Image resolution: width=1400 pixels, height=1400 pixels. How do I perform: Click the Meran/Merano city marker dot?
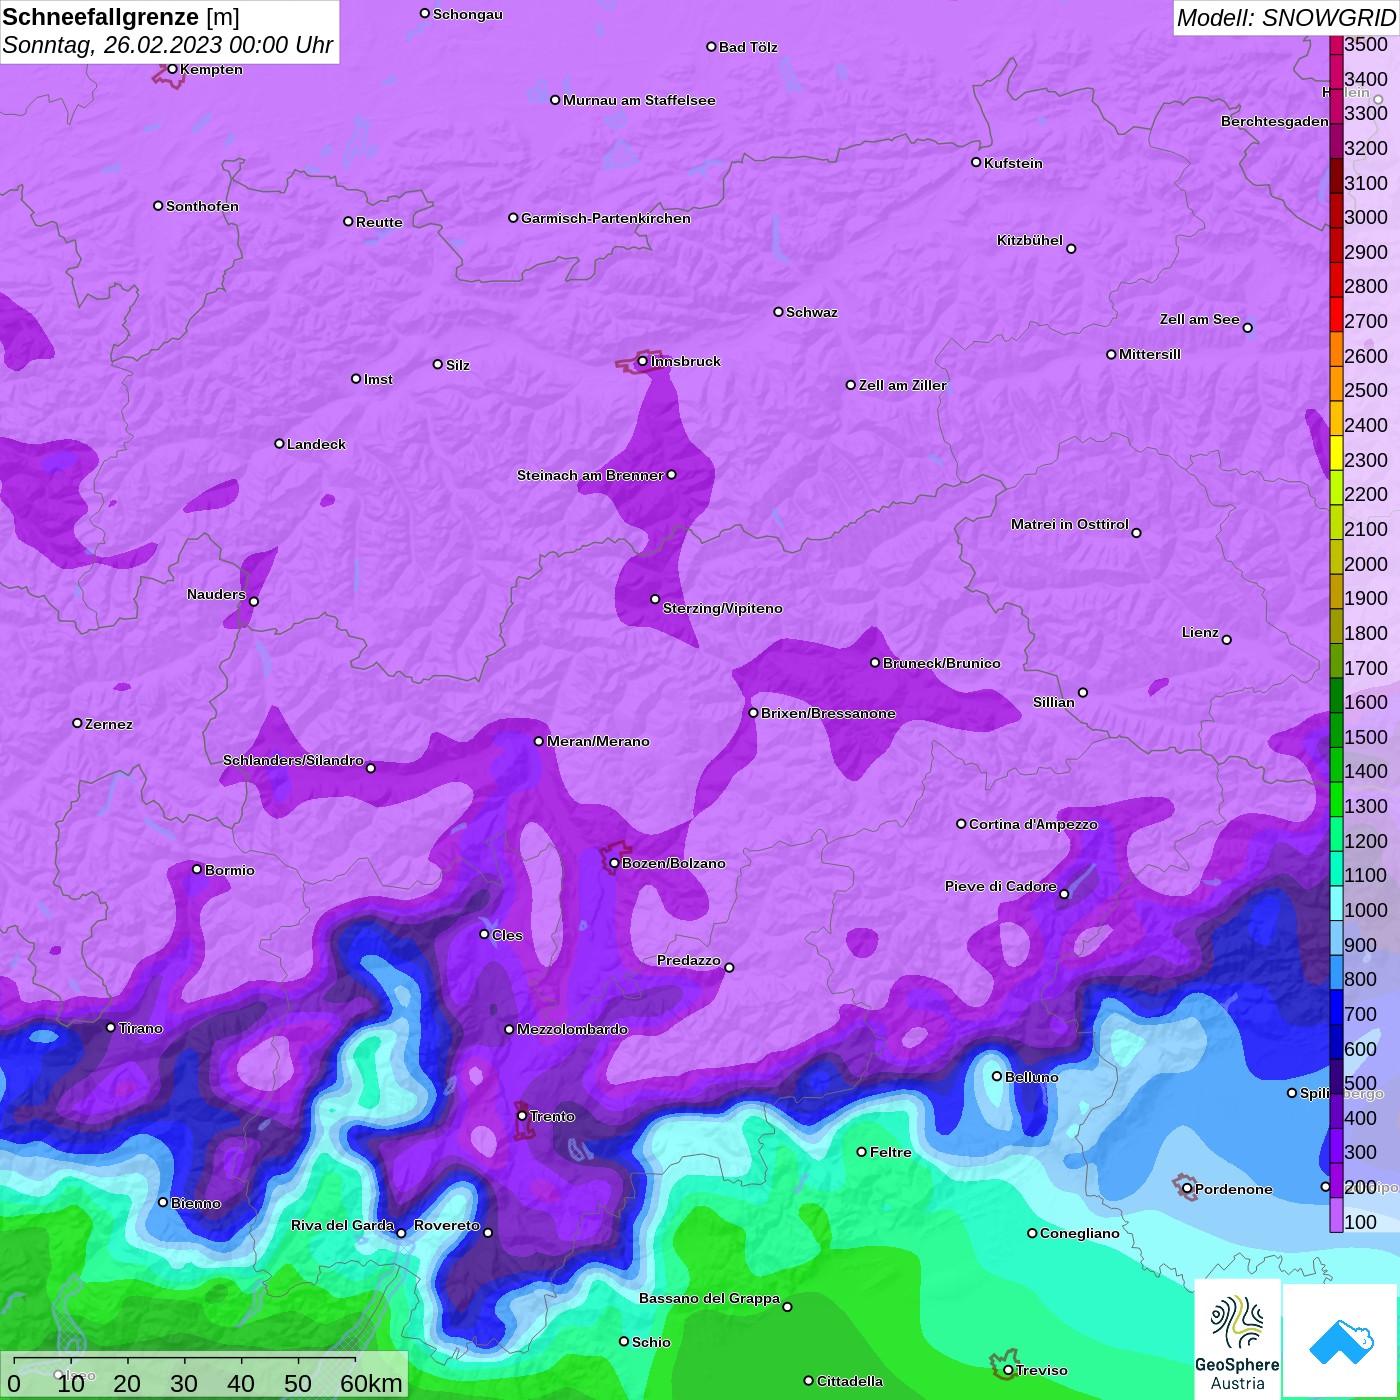539,741
